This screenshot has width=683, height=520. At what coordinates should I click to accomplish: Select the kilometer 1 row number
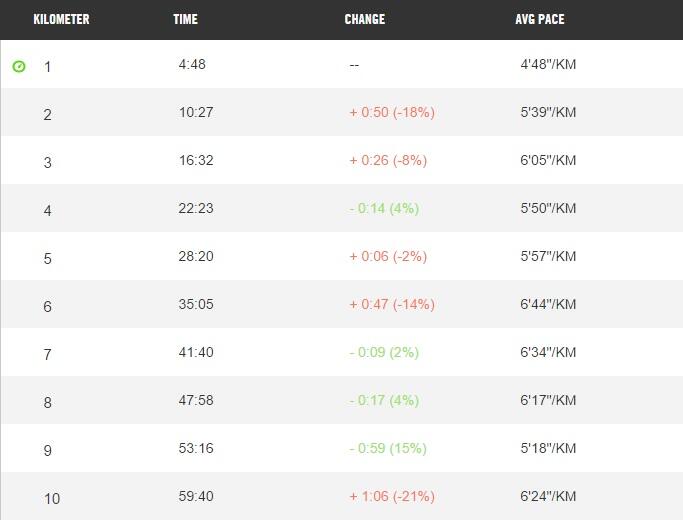(x=47, y=67)
